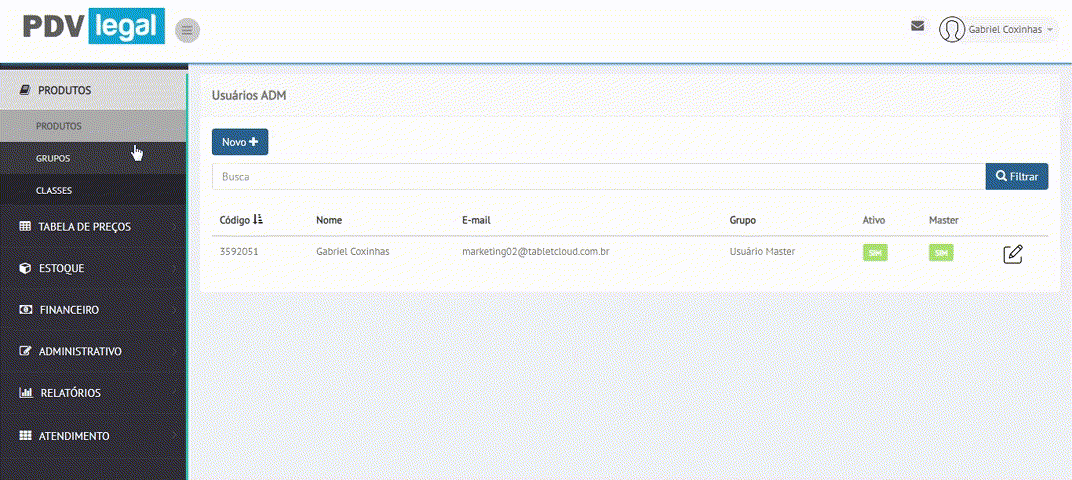Click the hamburger menu toggle icon

tap(187, 30)
